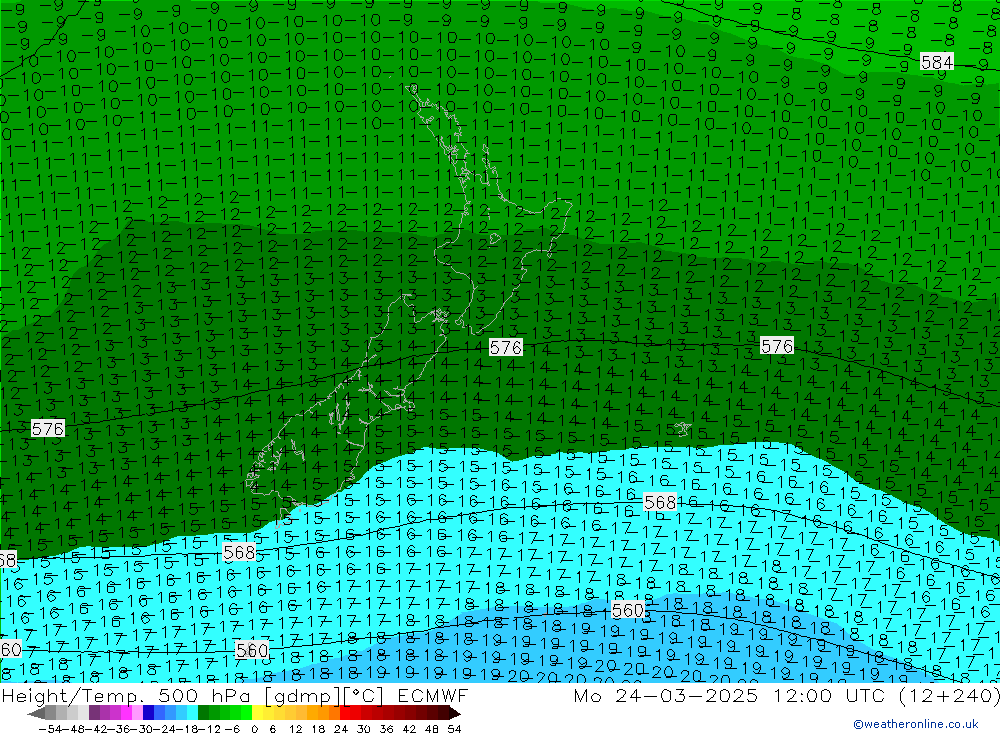Pick the pale pink legend swatch
This screenshot has height=733, width=1000.
(137, 713)
